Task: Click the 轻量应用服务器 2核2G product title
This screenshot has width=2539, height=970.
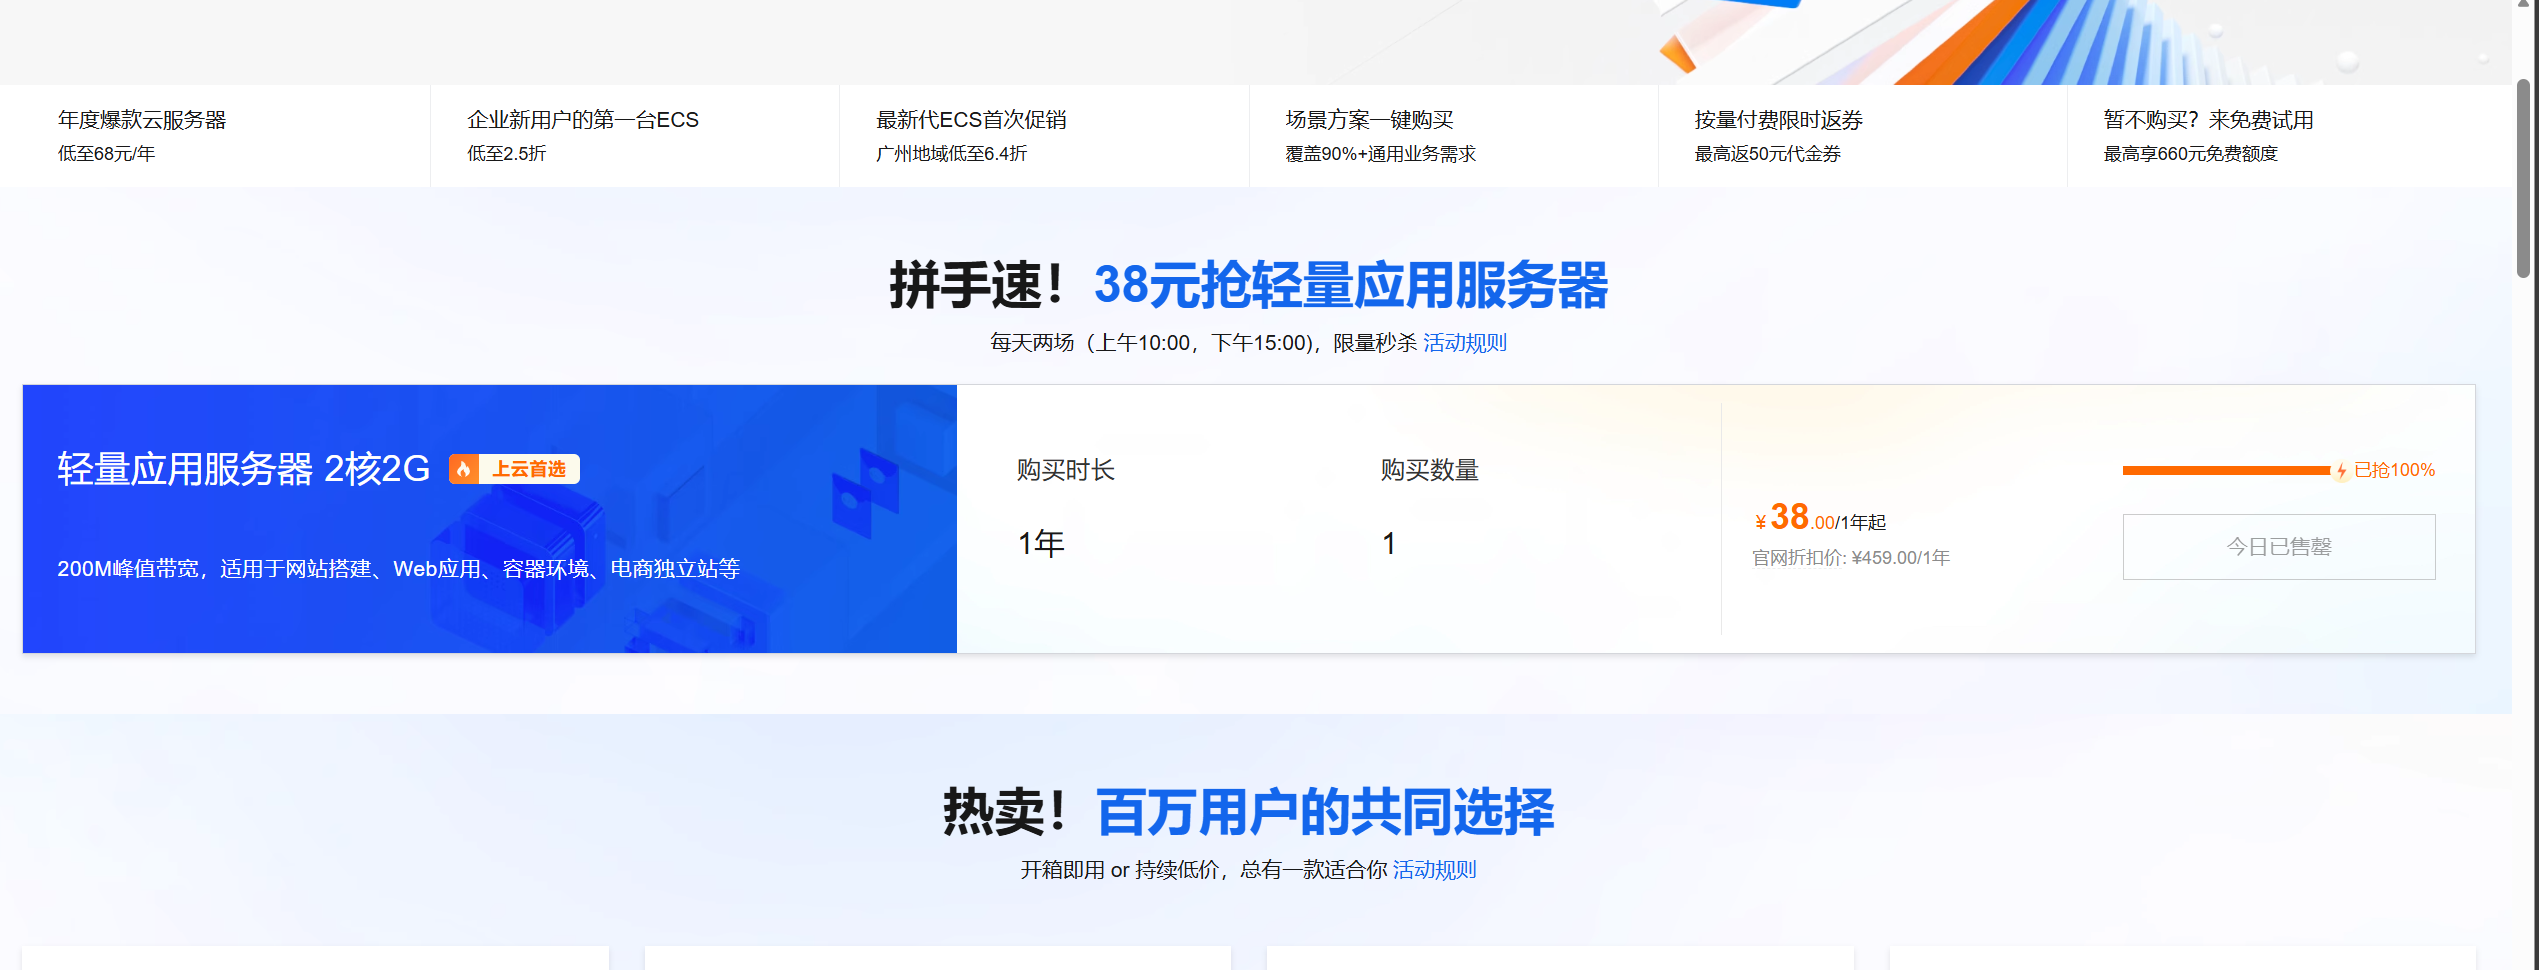Action: (243, 469)
